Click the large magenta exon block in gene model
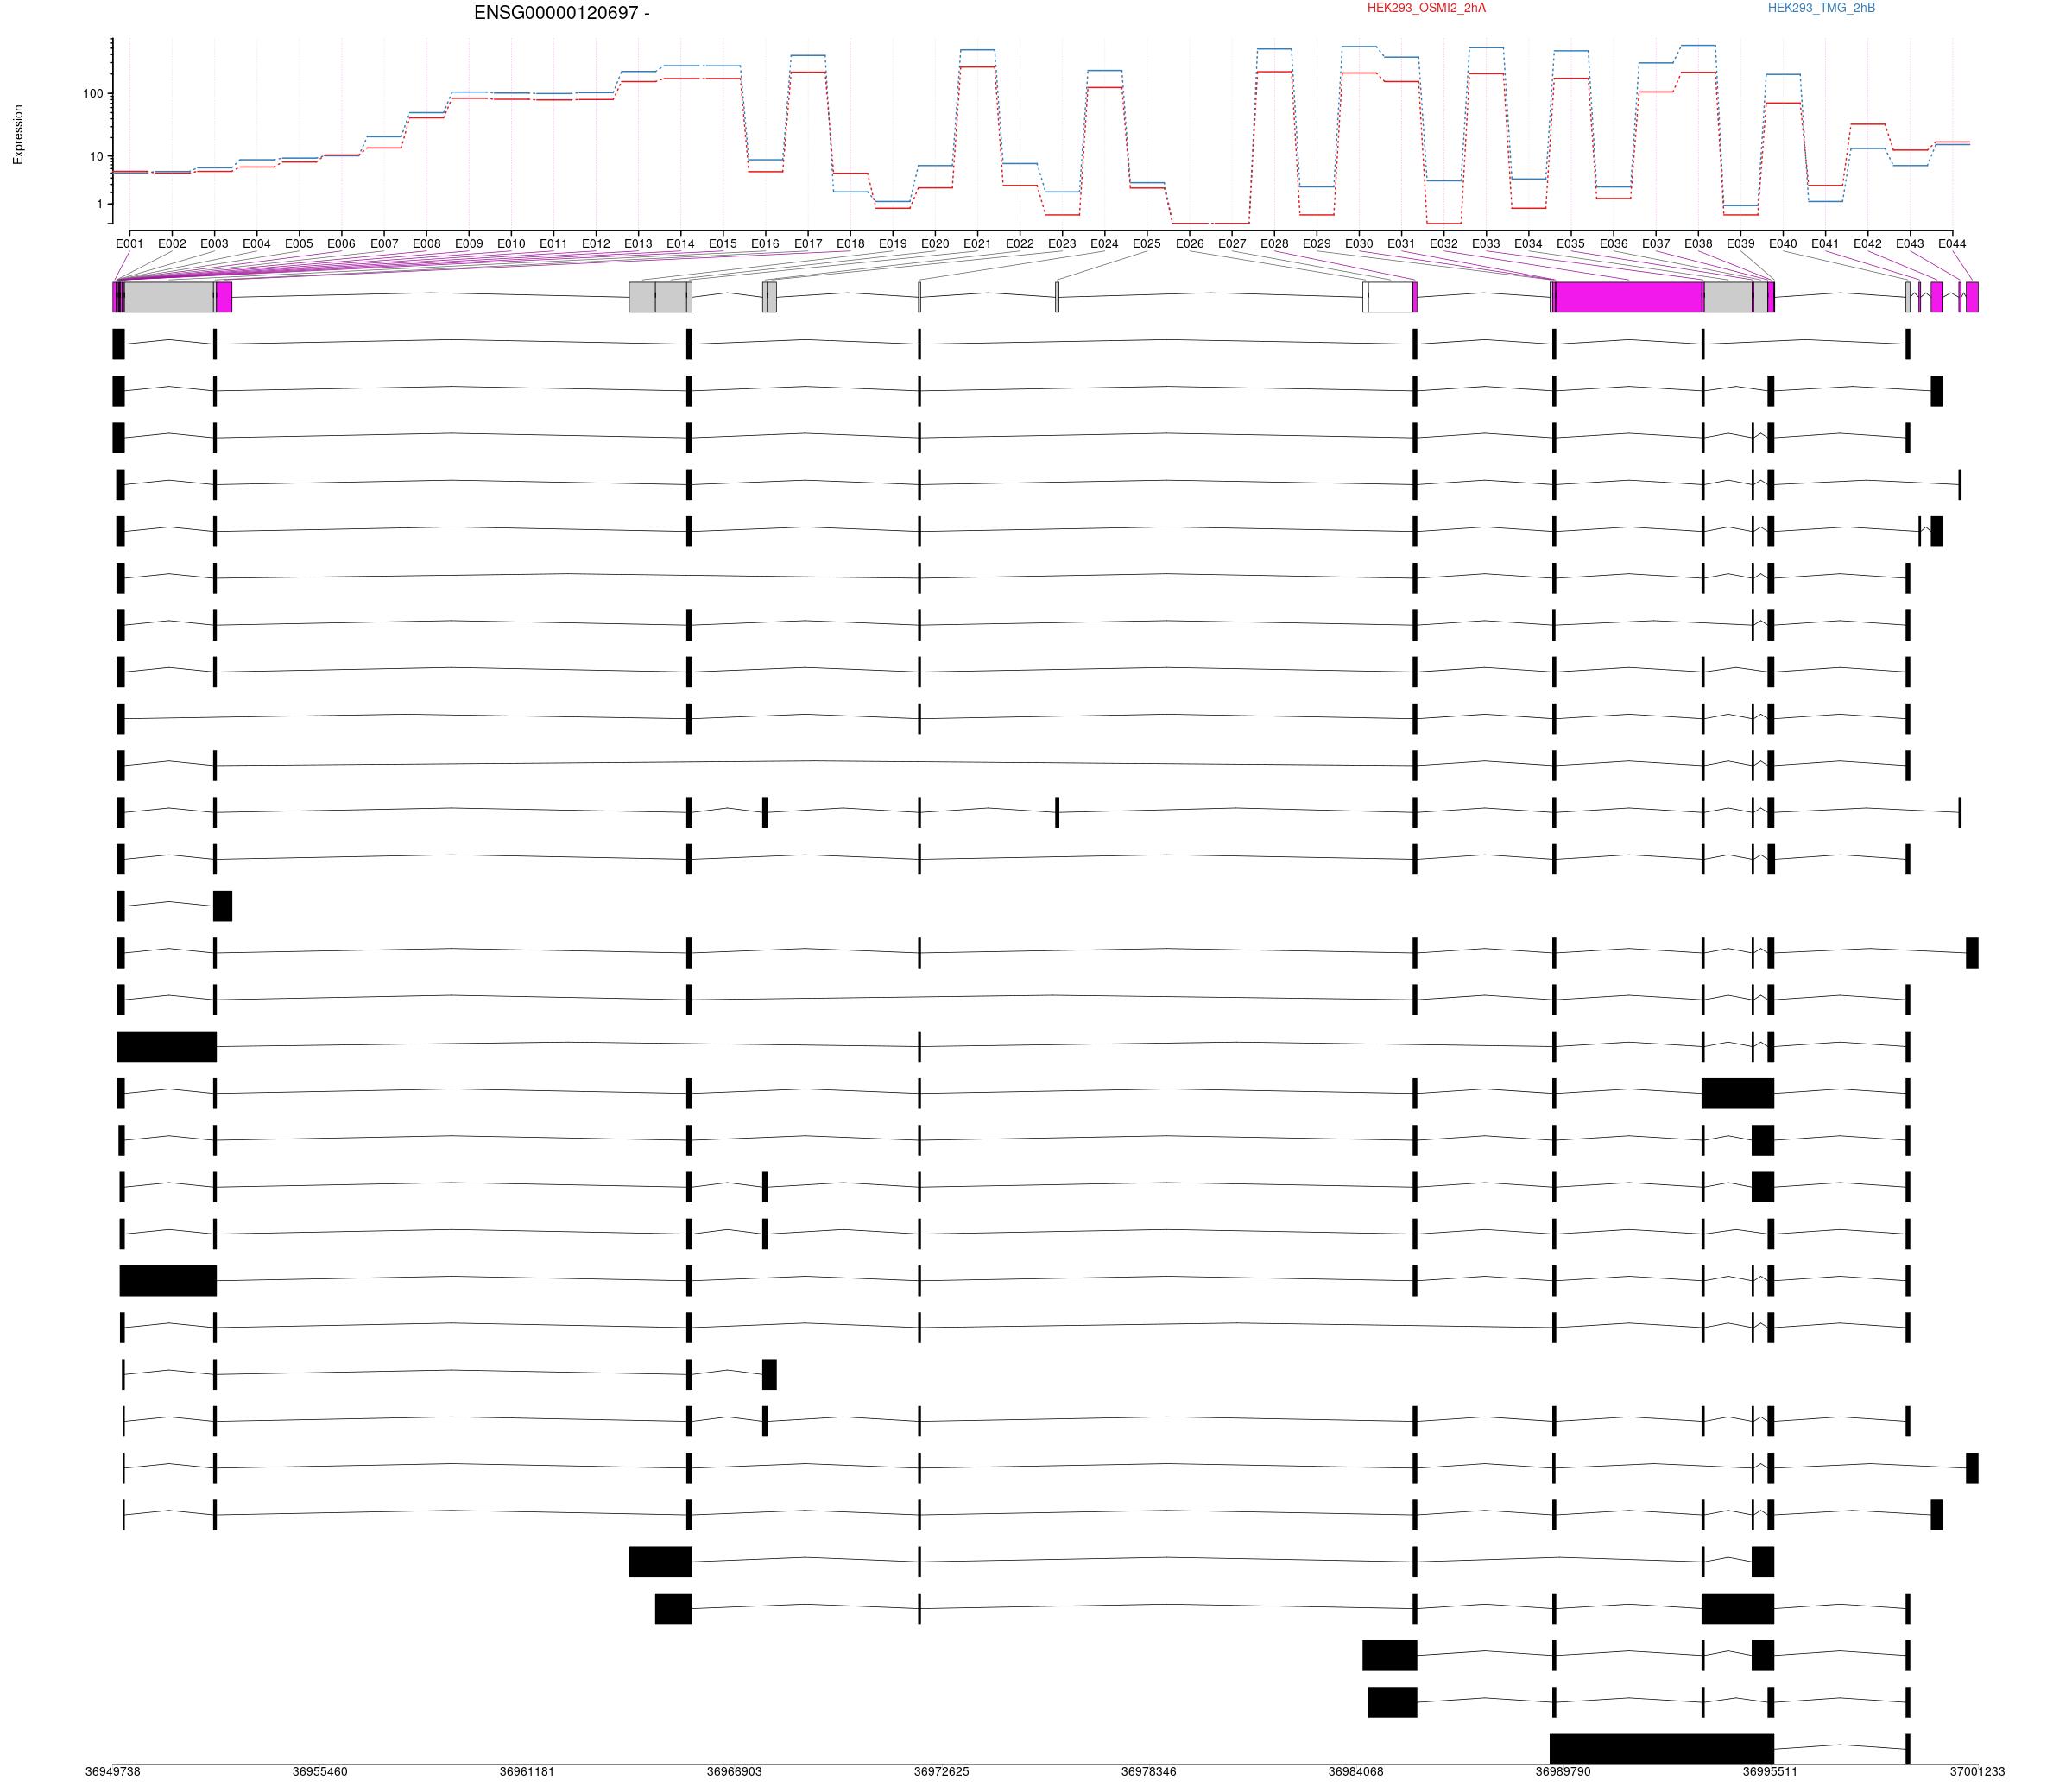The height and width of the screenshot is (1786, 2072). point(1629,297)
